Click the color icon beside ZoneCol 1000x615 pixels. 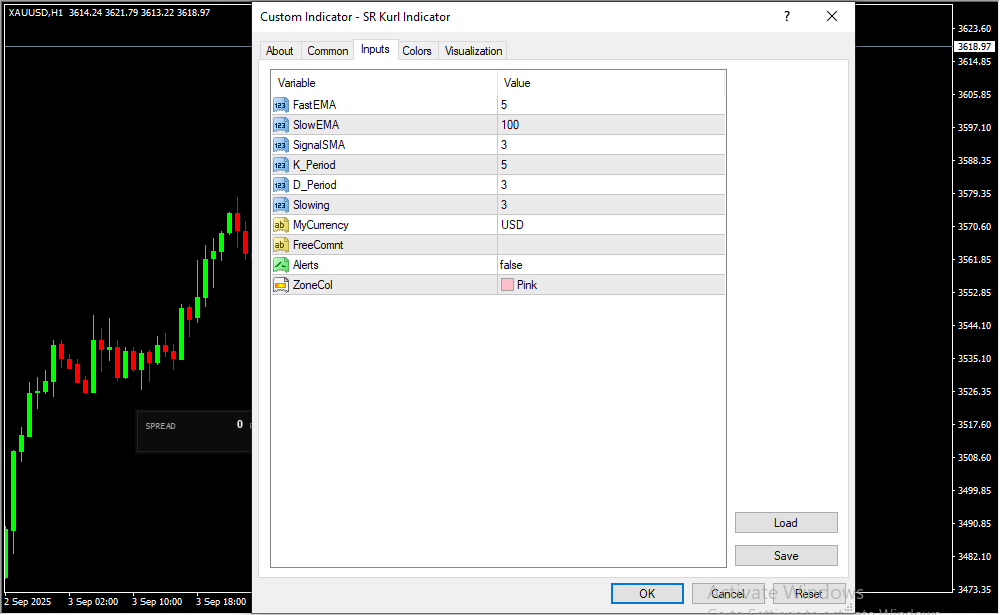[x=280, y=285]
